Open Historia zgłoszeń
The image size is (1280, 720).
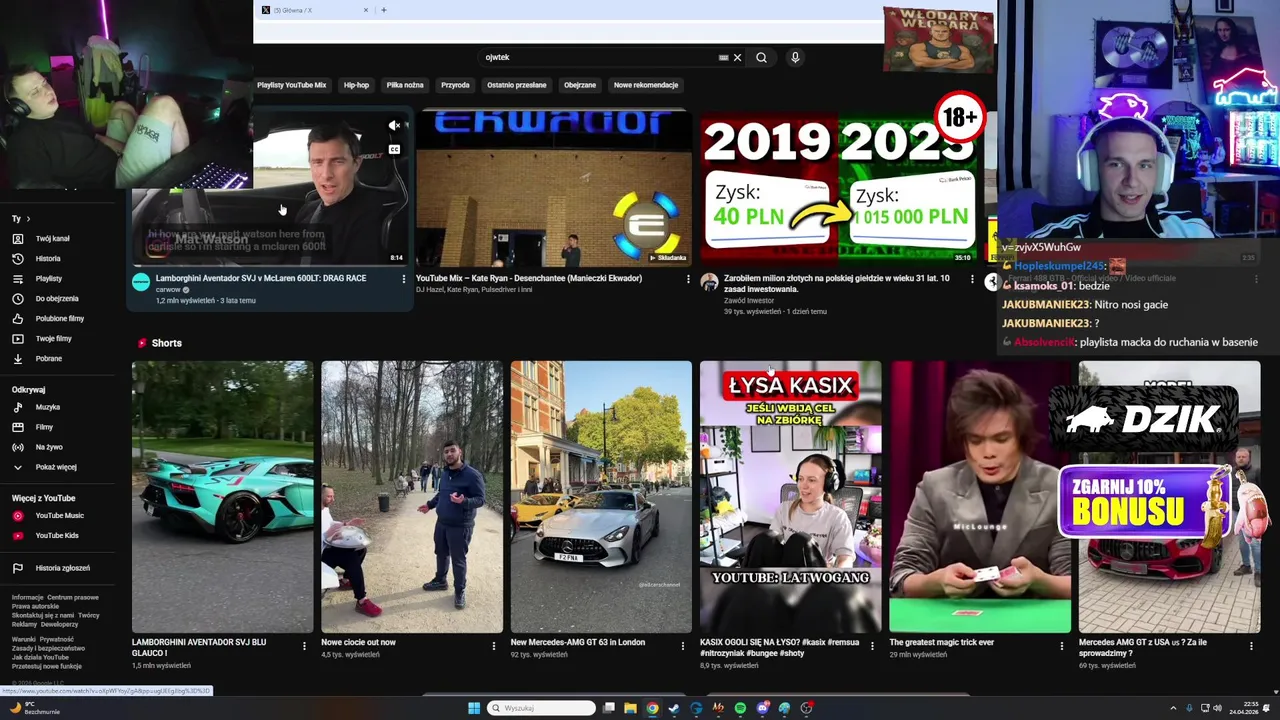[62, 568]
